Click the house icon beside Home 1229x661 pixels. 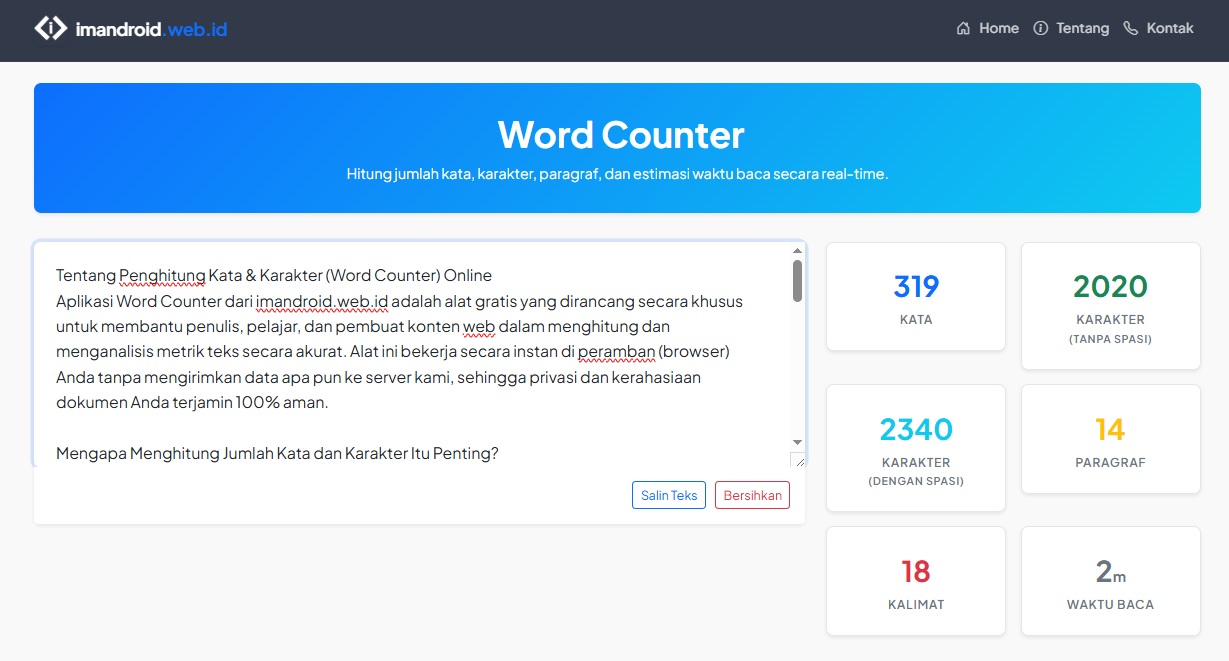(x=963, y=28)
